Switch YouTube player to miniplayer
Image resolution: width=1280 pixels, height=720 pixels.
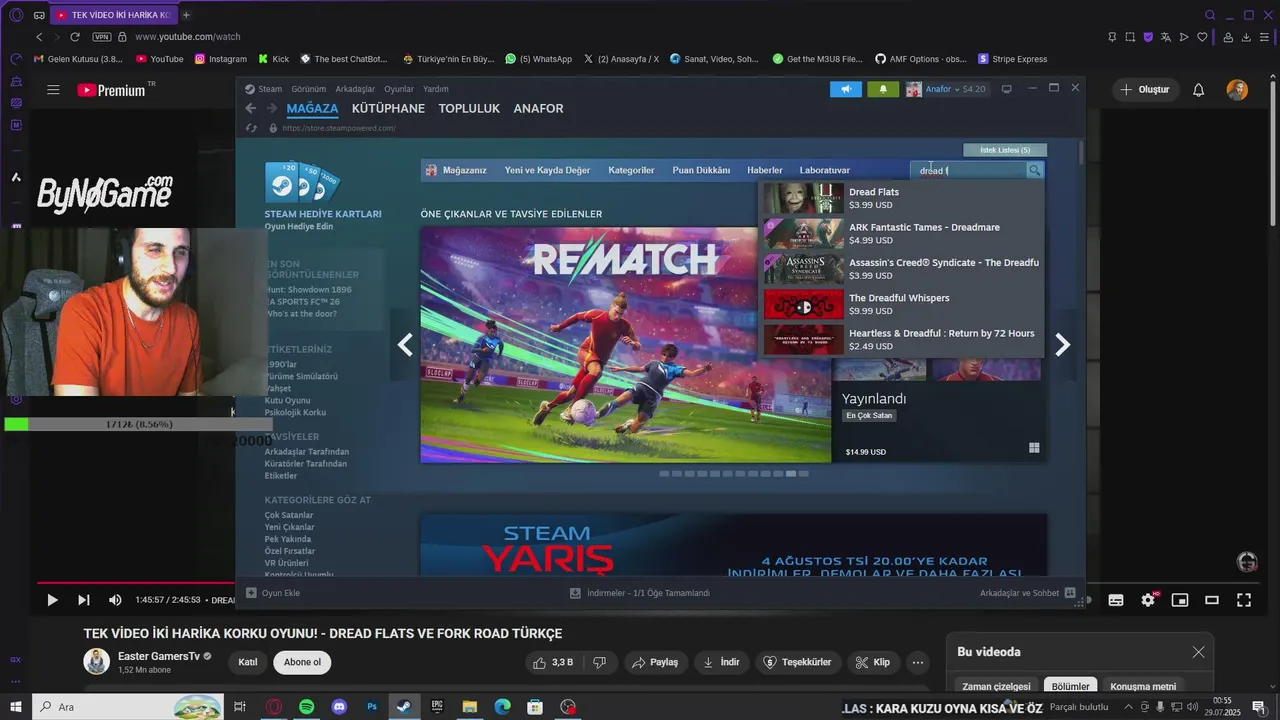pyautogui.click(x=1180, y=600)
